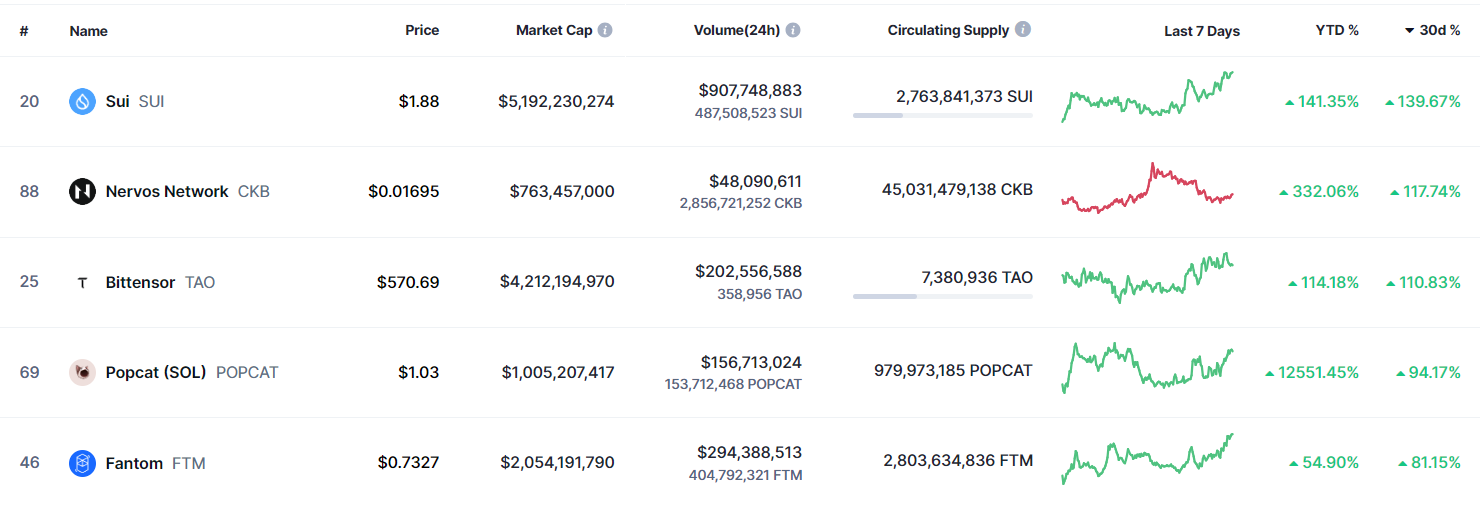Click the Sui circulating supply progress bar
This screenshot has height=508, width=1480.
[943, 115]
